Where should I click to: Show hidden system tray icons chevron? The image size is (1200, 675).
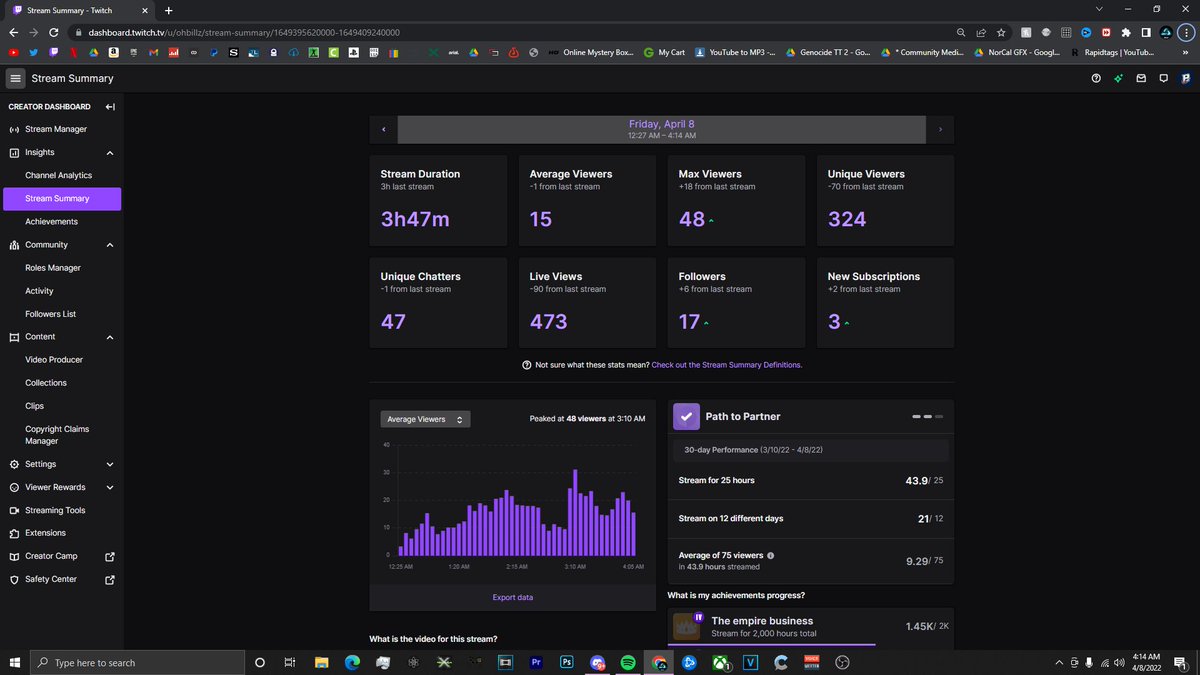pyautogui.click(x=1059, y=663)
